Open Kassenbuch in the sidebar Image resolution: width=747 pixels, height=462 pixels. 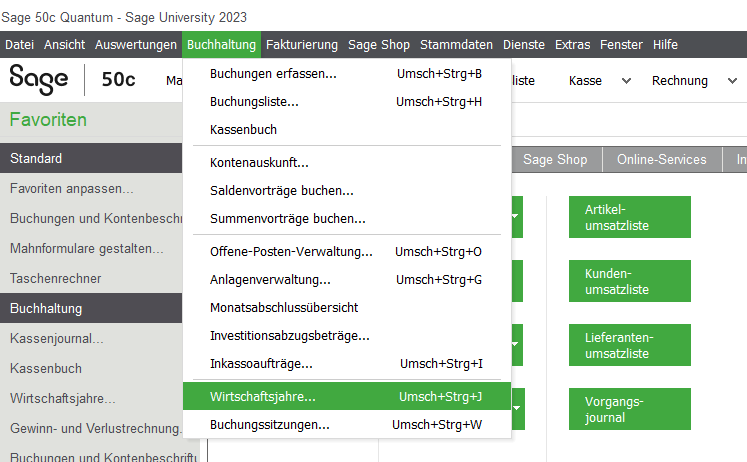click(x=46, y=369)
